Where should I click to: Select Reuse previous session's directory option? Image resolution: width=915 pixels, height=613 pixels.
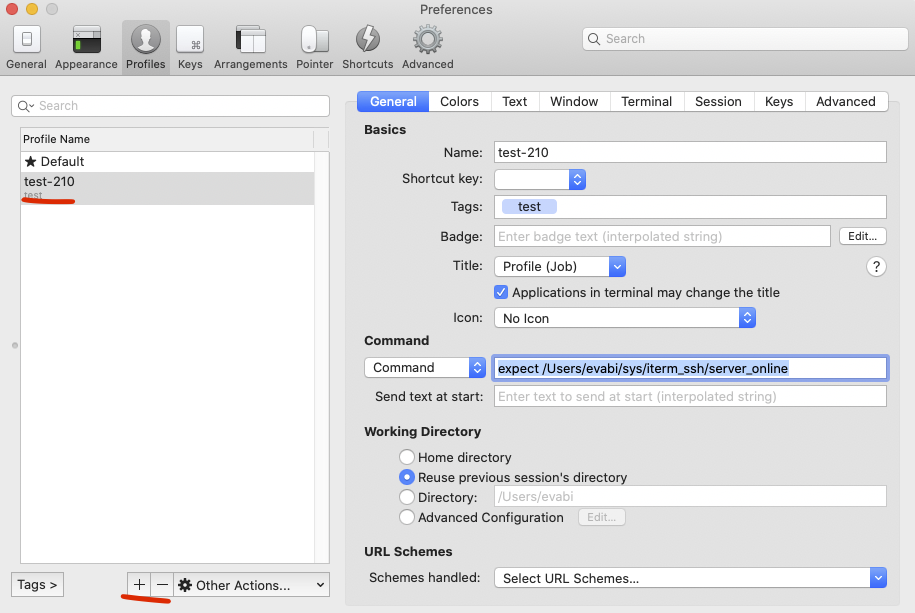(407, 477)
